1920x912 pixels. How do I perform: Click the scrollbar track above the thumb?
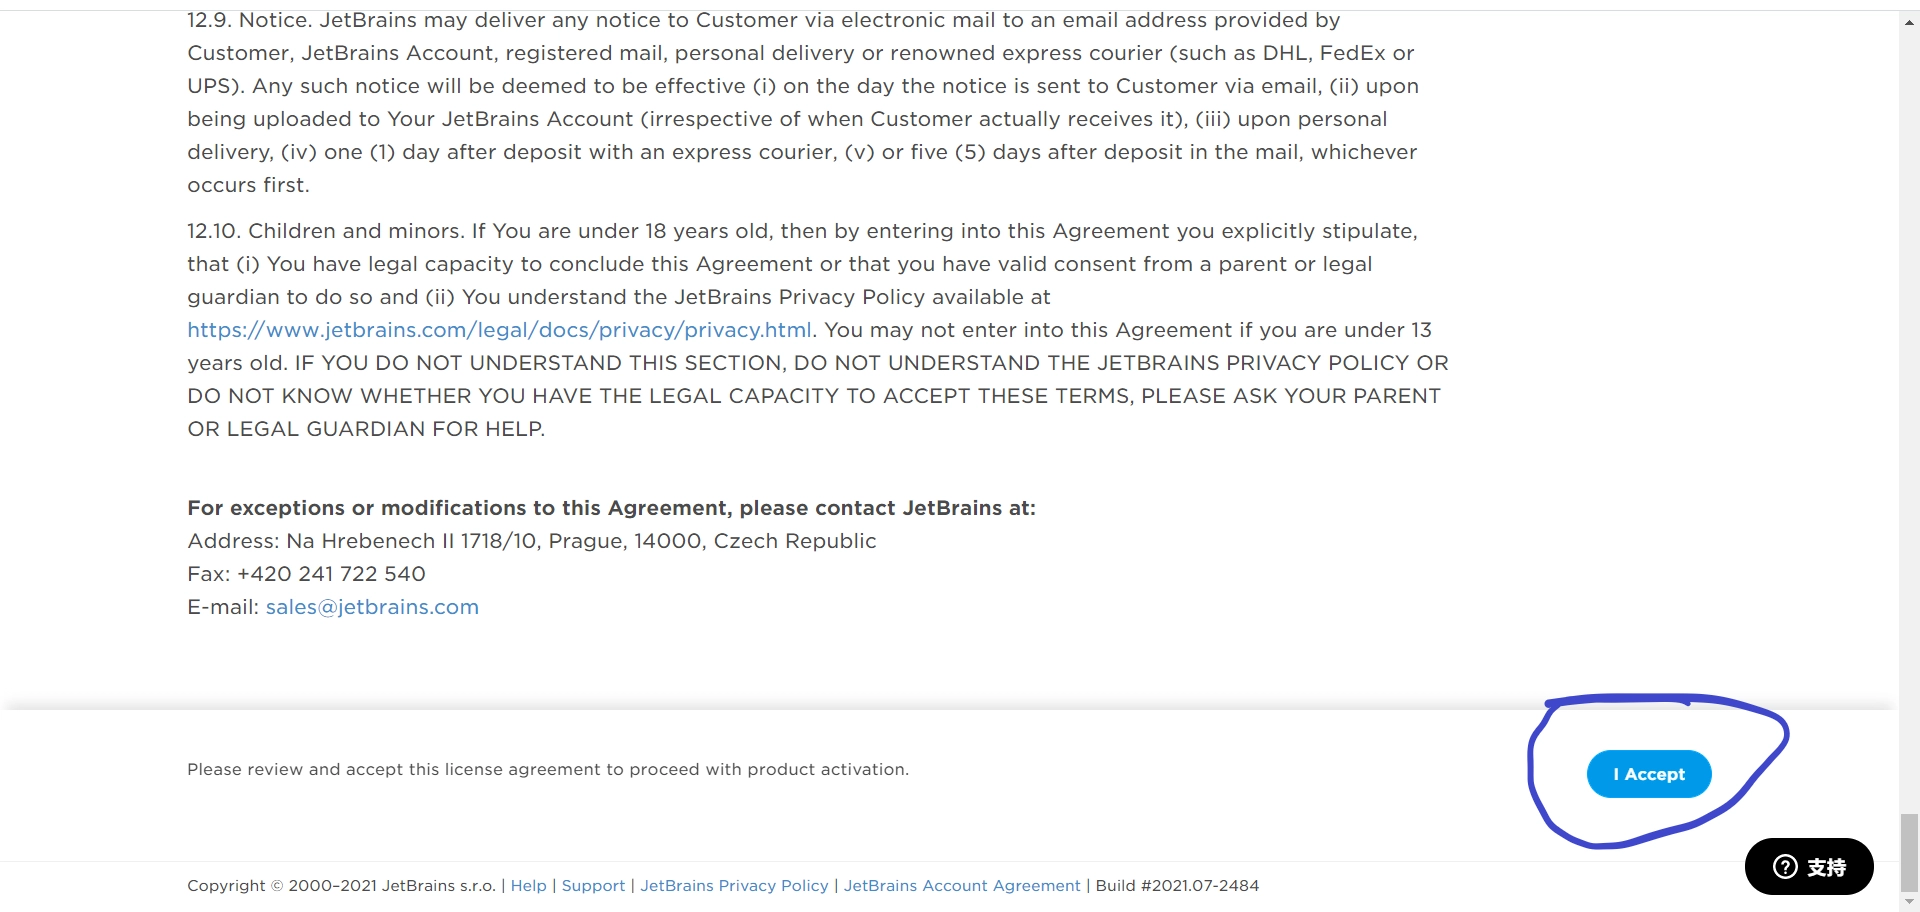coord(1909,400)
